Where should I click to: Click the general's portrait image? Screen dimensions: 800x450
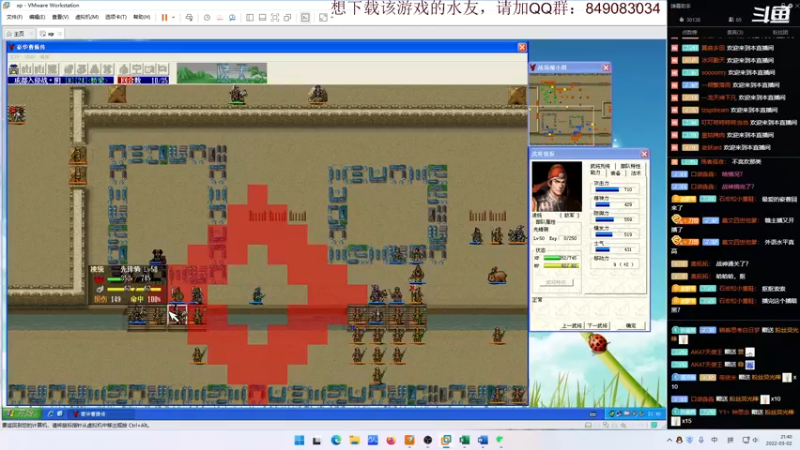point(557,186)
